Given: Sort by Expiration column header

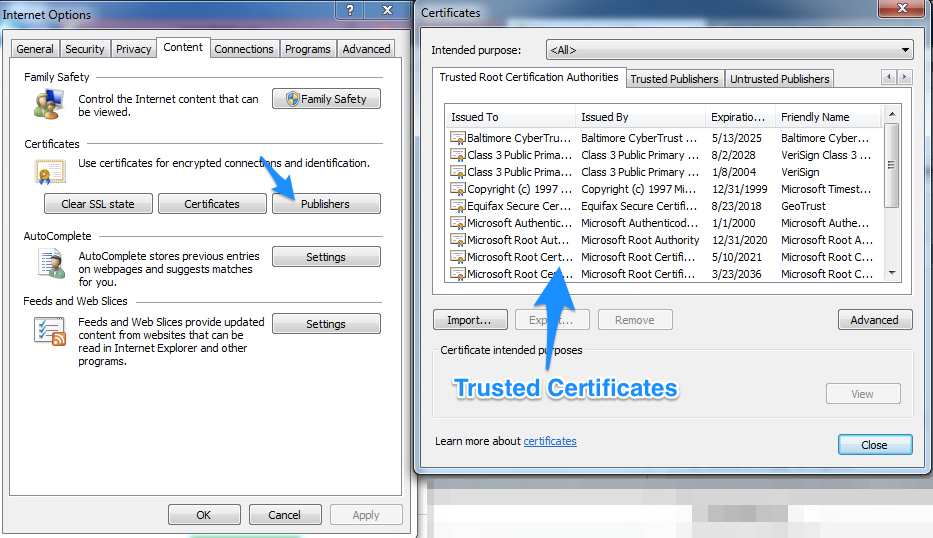Looking at the screenshot, I should [x=740, y=117].
